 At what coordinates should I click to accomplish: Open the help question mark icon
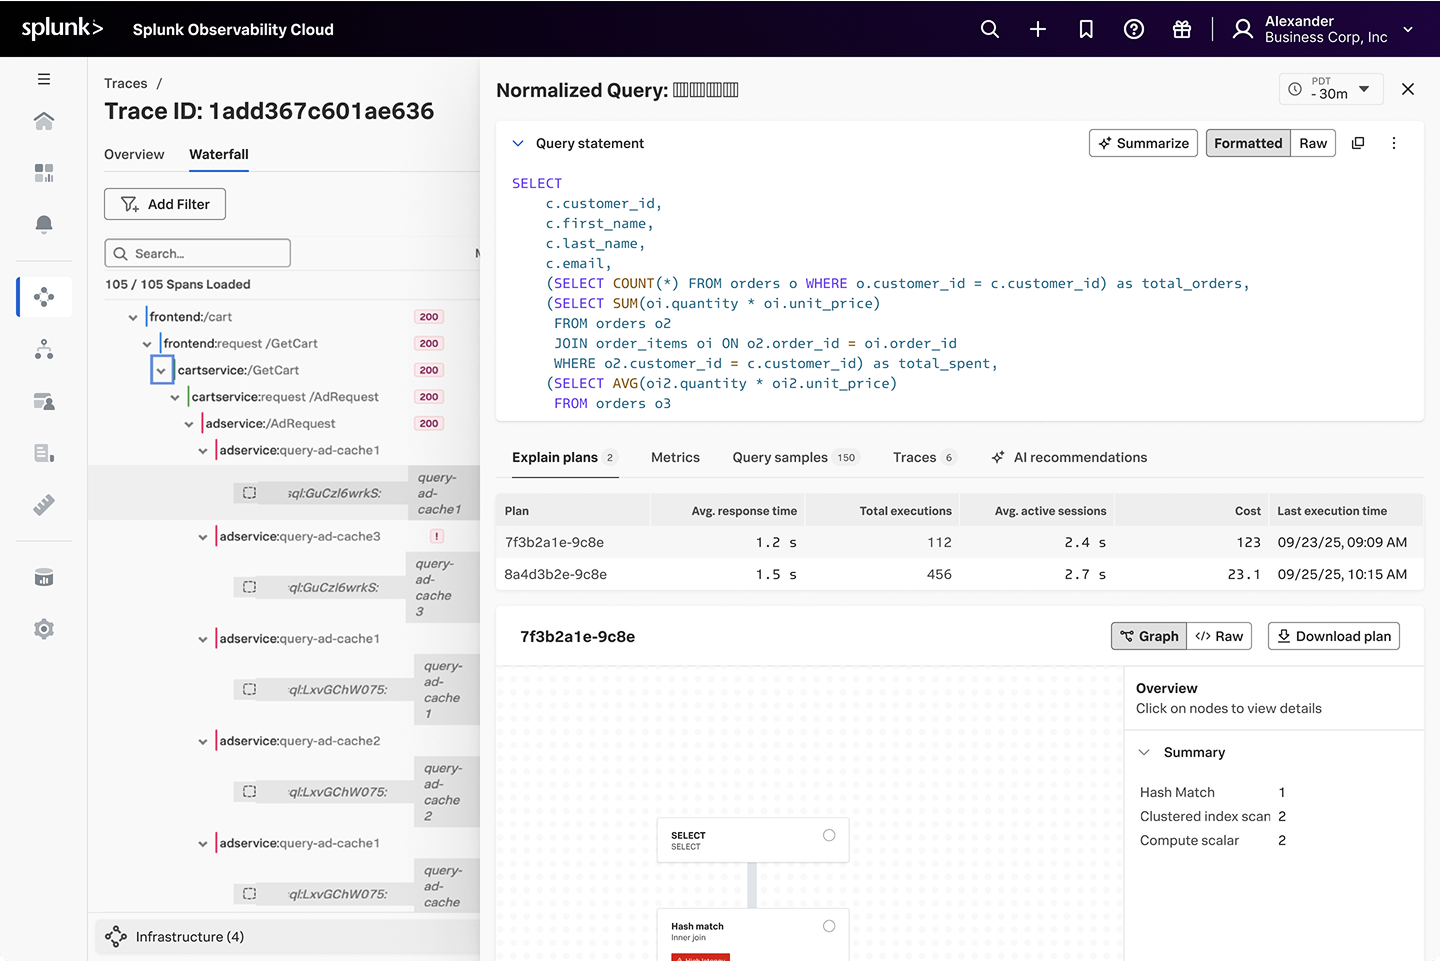click(x=1134, y=29)
